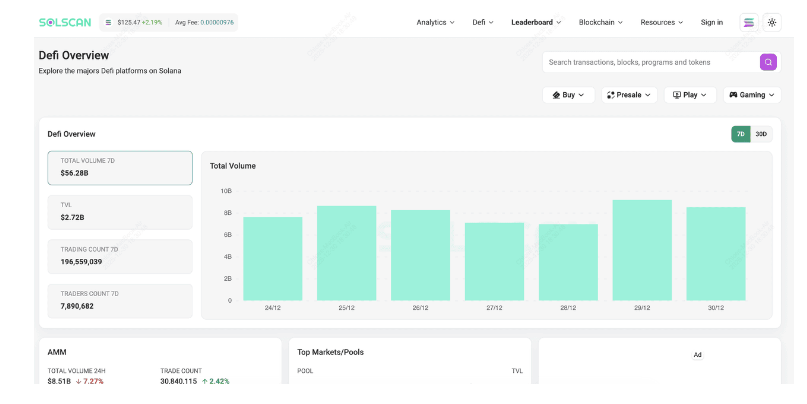807x404 pixels.
Task: Open the Solana network selector icon
Action: [749, 22]
